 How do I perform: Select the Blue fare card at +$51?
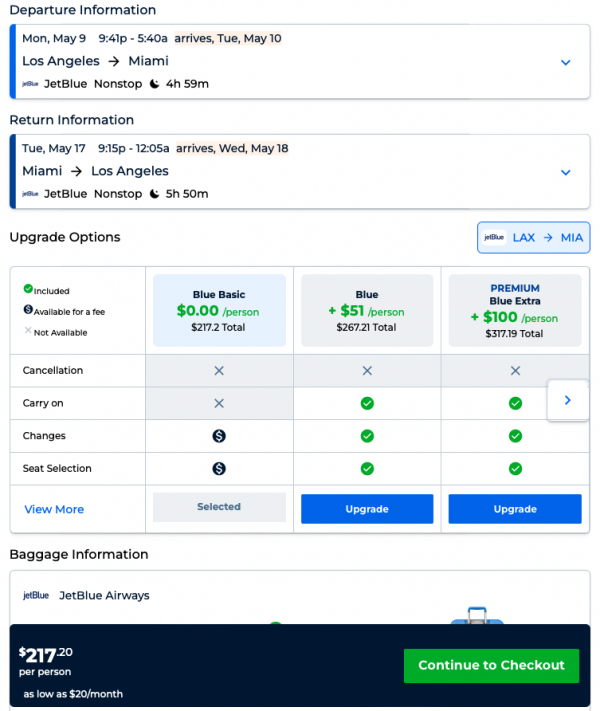pyautogui.click(x=367, y=310)
